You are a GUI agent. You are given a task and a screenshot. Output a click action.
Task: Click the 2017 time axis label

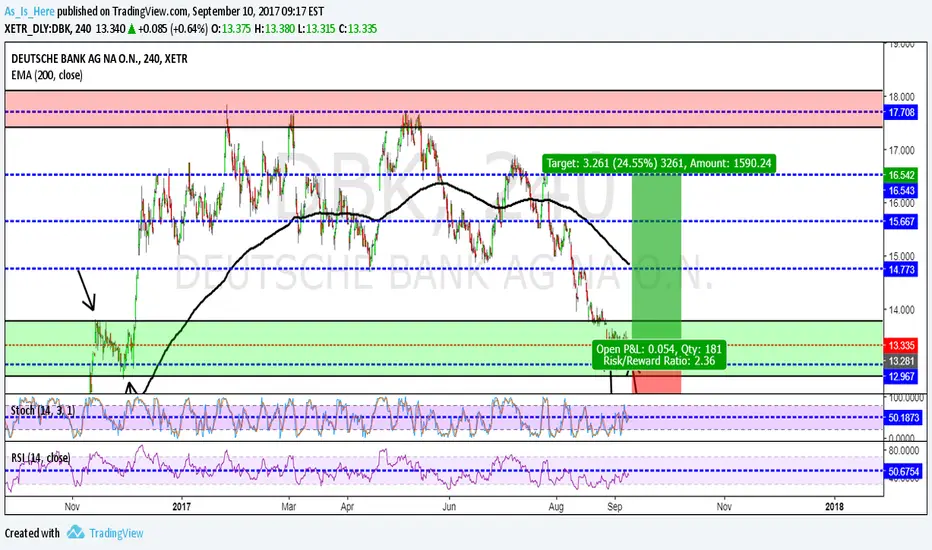tap(181, 507)
